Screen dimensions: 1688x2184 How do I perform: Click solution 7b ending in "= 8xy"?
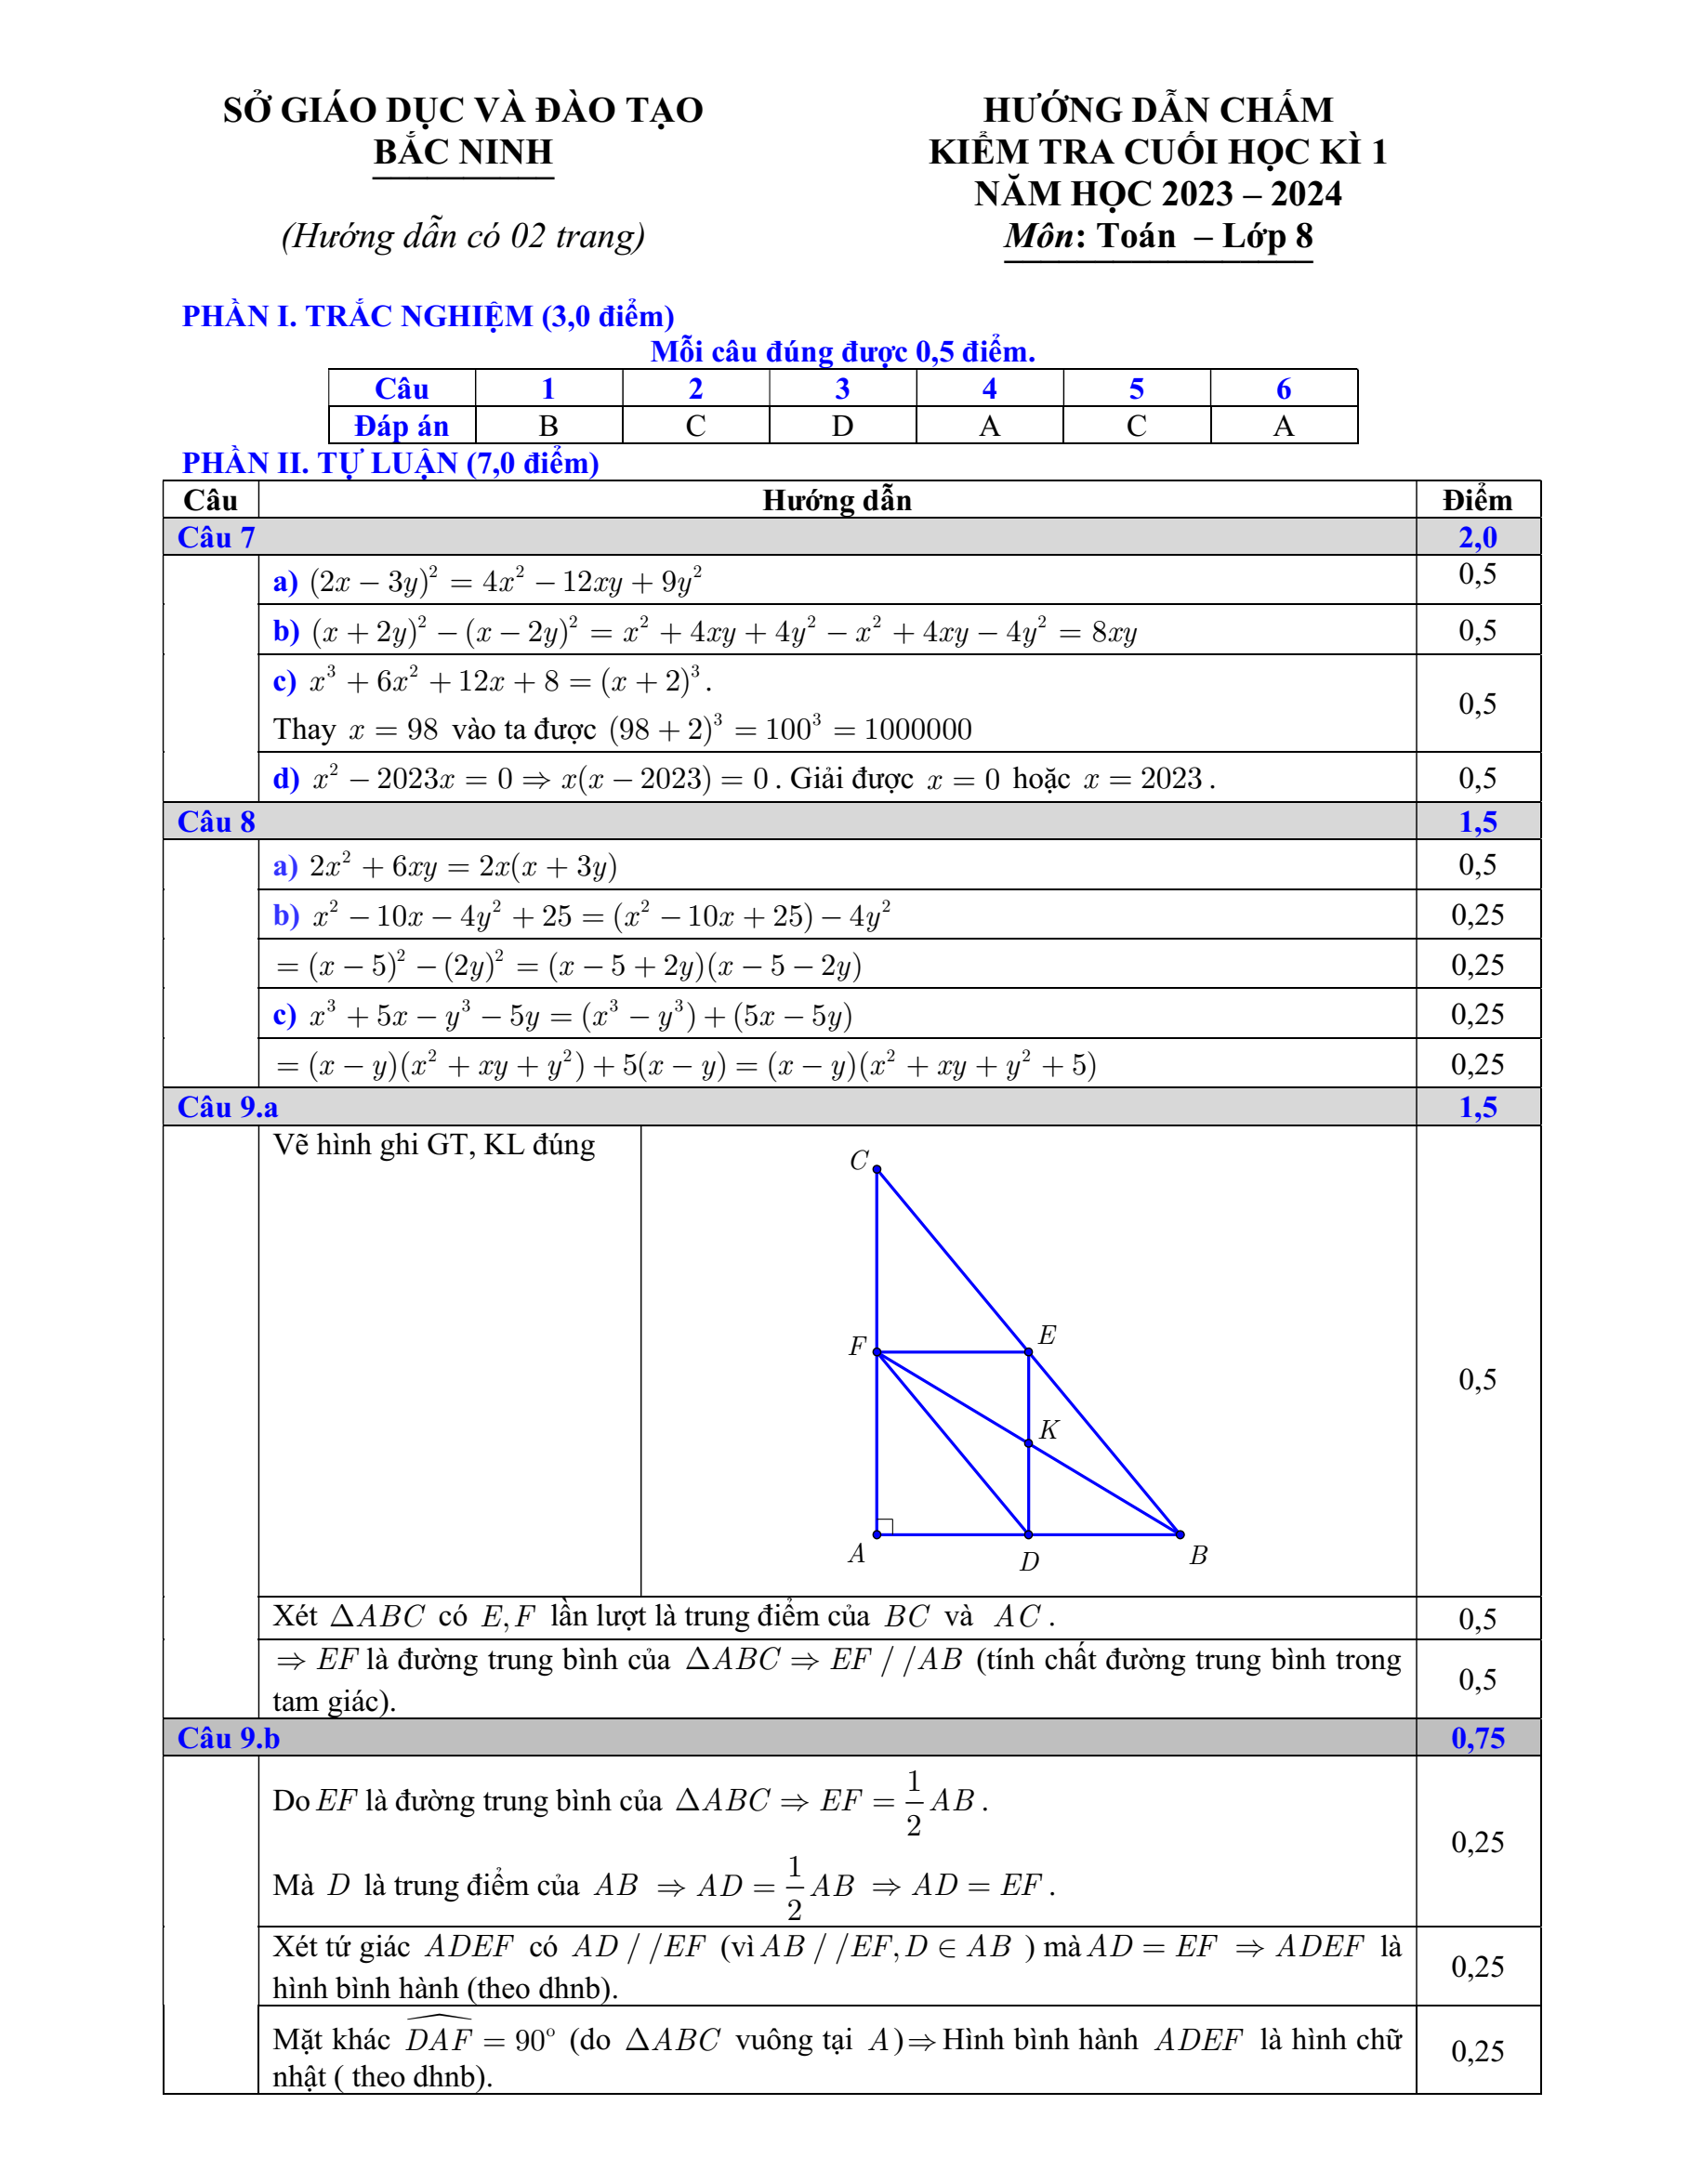click(705, 631)
